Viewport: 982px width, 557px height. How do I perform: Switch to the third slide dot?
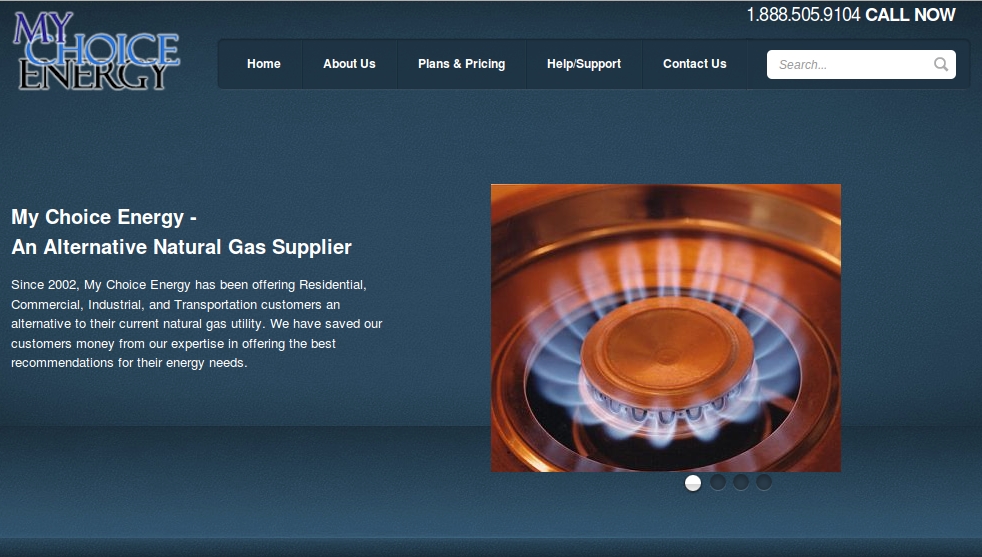[741, 482]
